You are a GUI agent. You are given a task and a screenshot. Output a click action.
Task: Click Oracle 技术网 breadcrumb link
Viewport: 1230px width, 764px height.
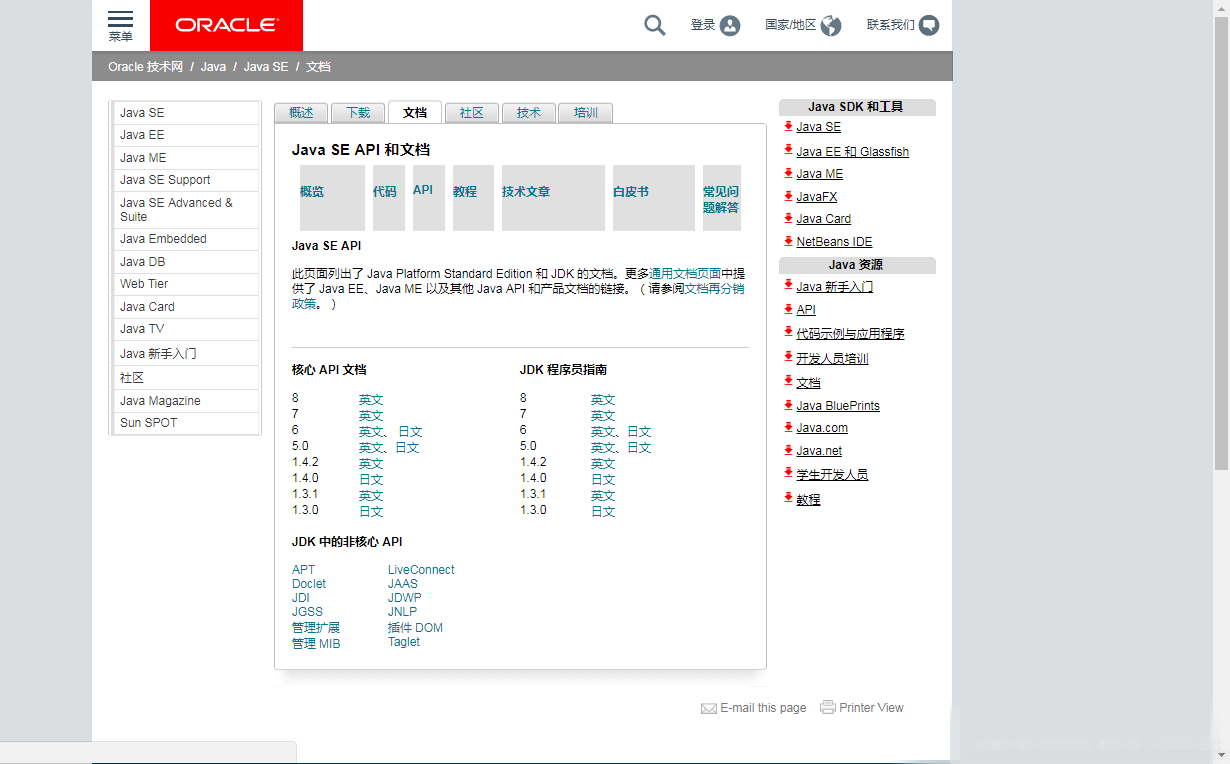point(146,67)
